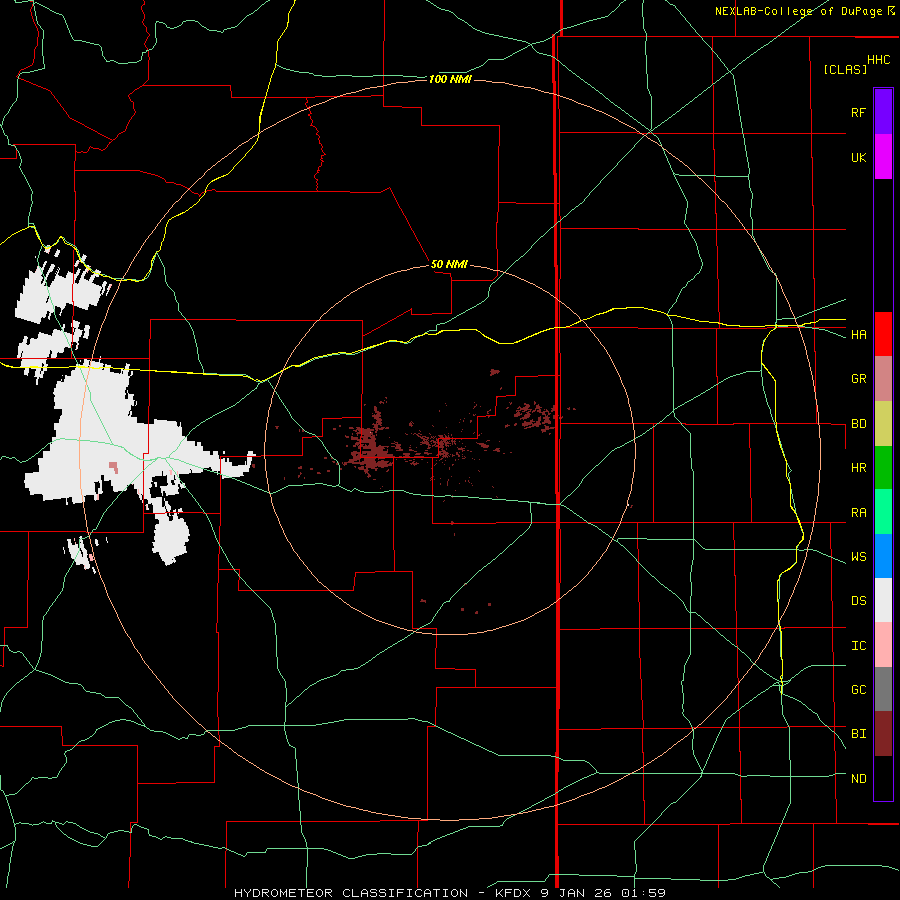Click the BI legend label

[858, 734]
